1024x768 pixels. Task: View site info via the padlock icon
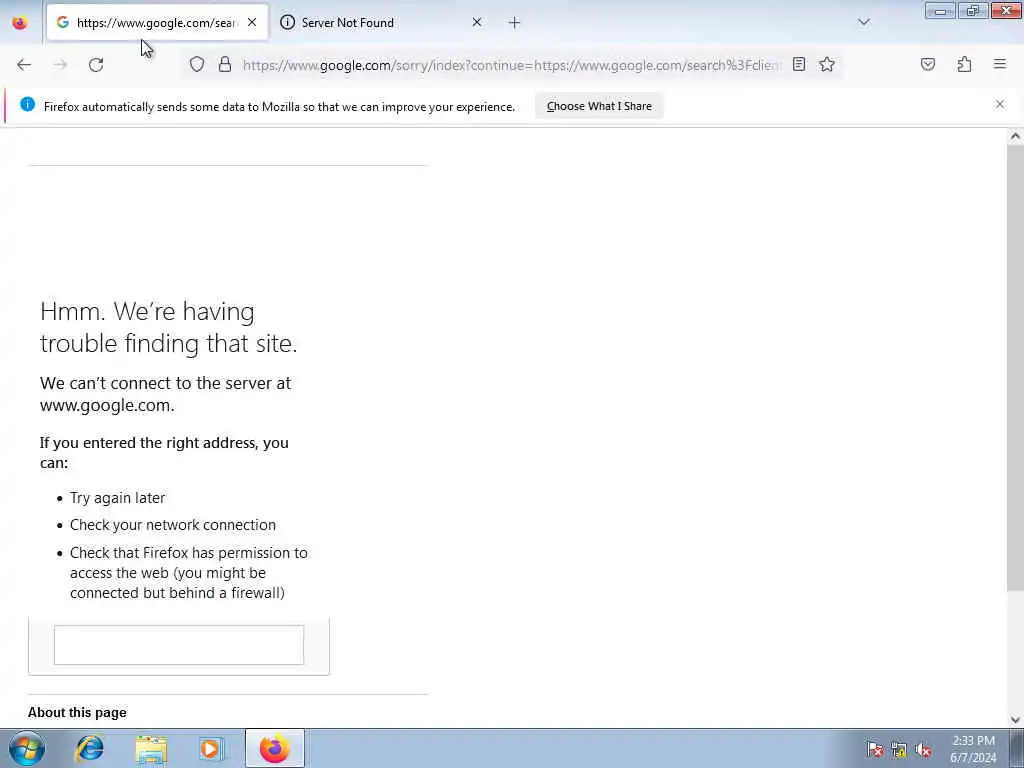(225, 64)
